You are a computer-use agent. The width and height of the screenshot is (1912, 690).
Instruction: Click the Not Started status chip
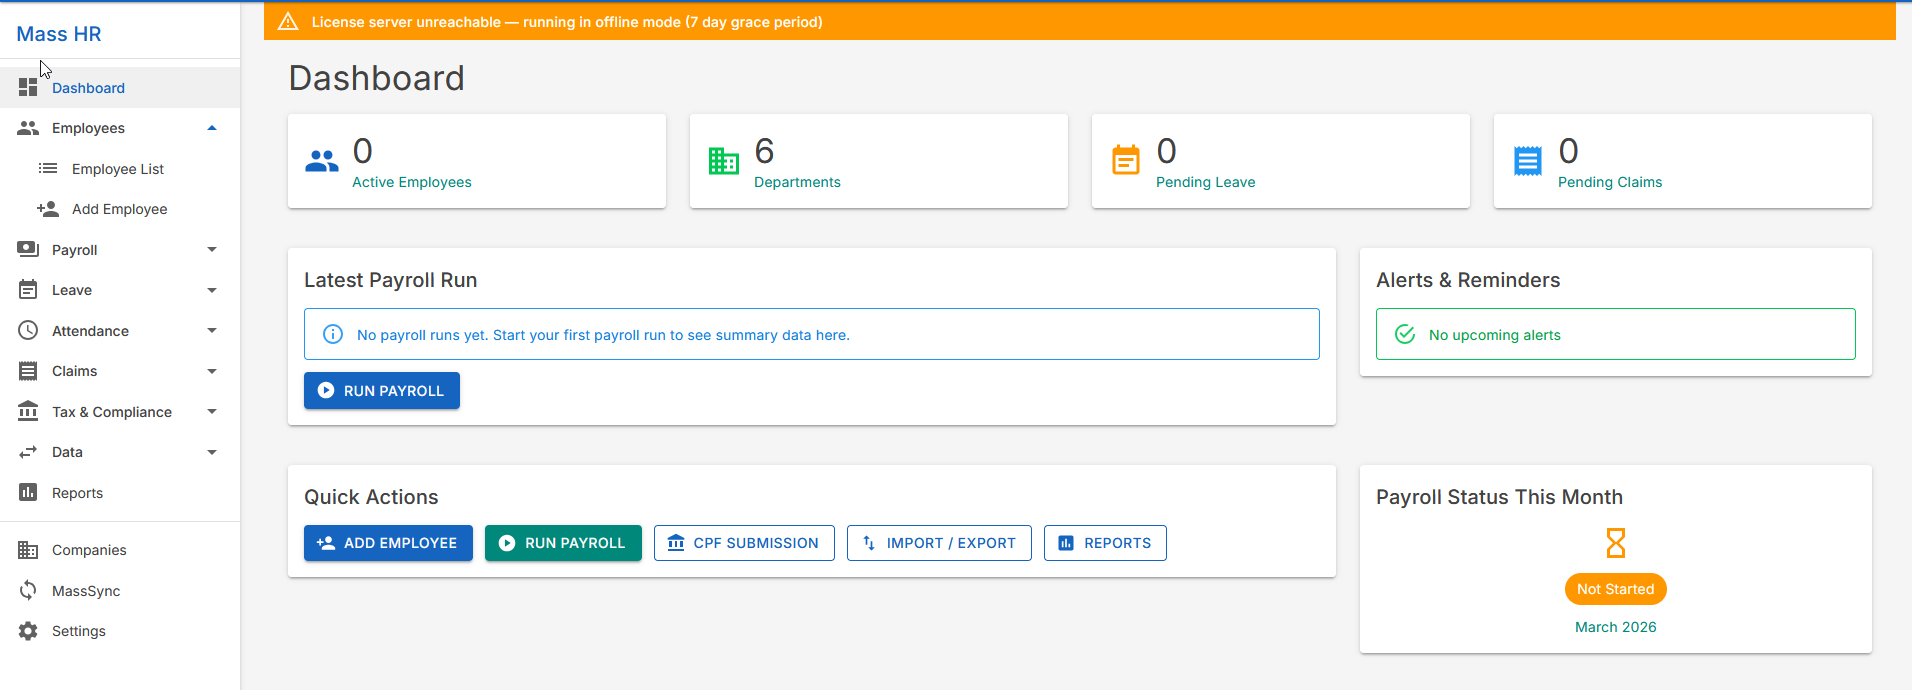1616,589
